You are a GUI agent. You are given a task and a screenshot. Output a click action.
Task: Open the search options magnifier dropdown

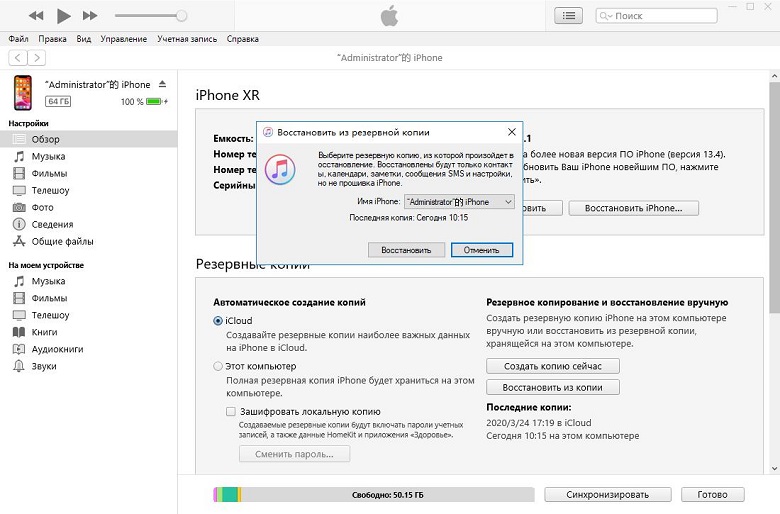pyautogui.click(x=606, y=16)
